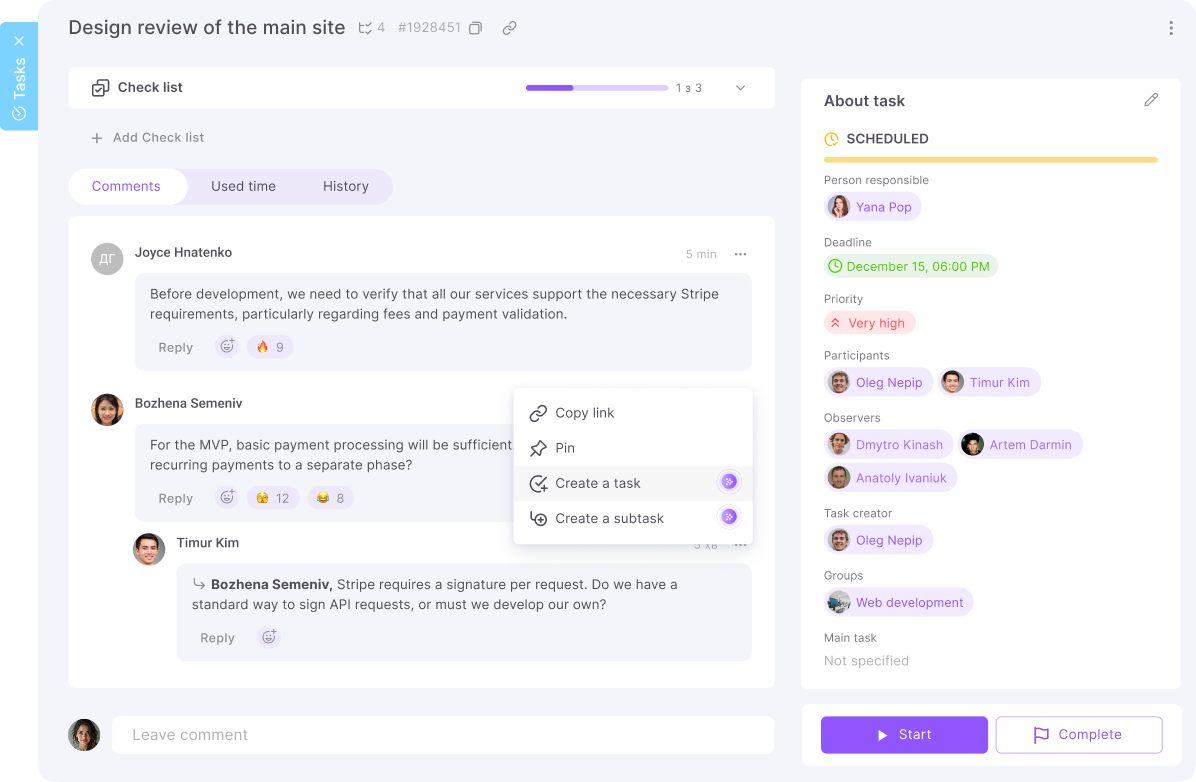Open the Very high priority selector
The width and height of the screenshot is (1196, 782).
pyautogui.click(x=869, y=323)
